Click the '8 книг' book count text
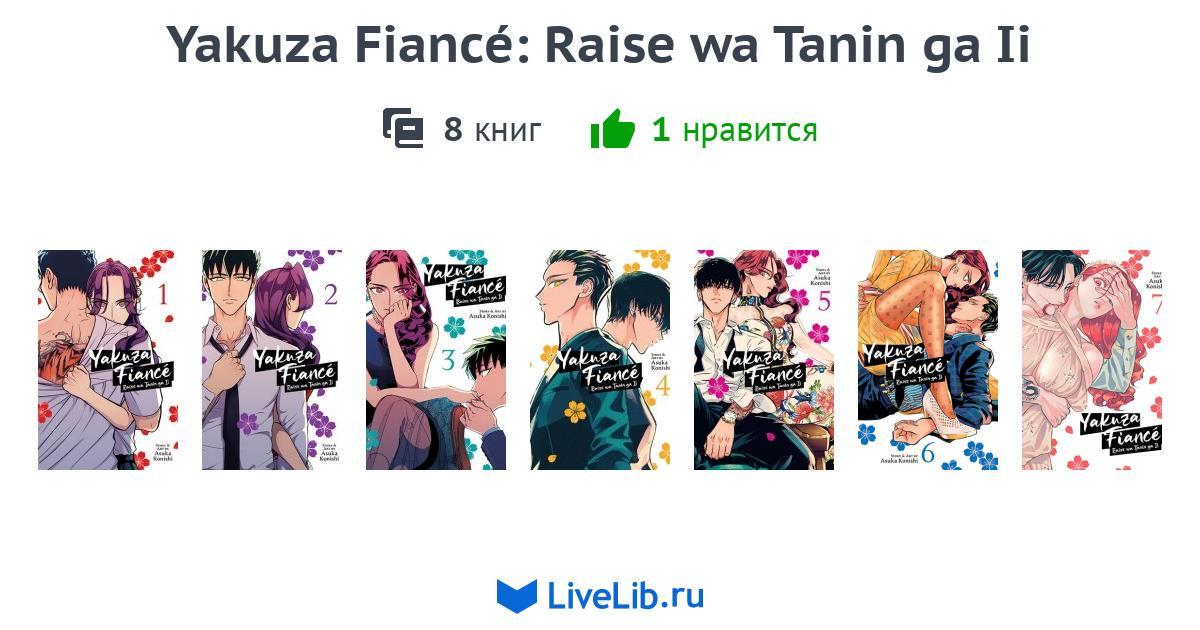Viewport: 1200px width, 630px height. coord(492,129)
